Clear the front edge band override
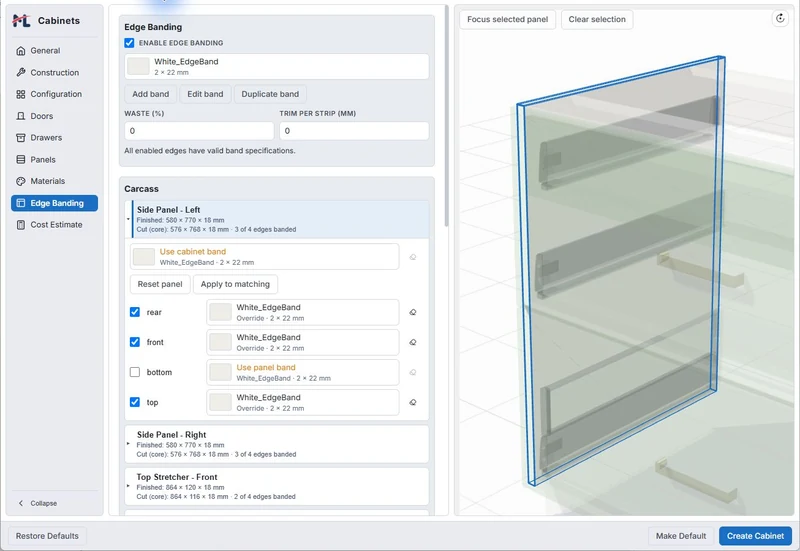 coord(413,342)
